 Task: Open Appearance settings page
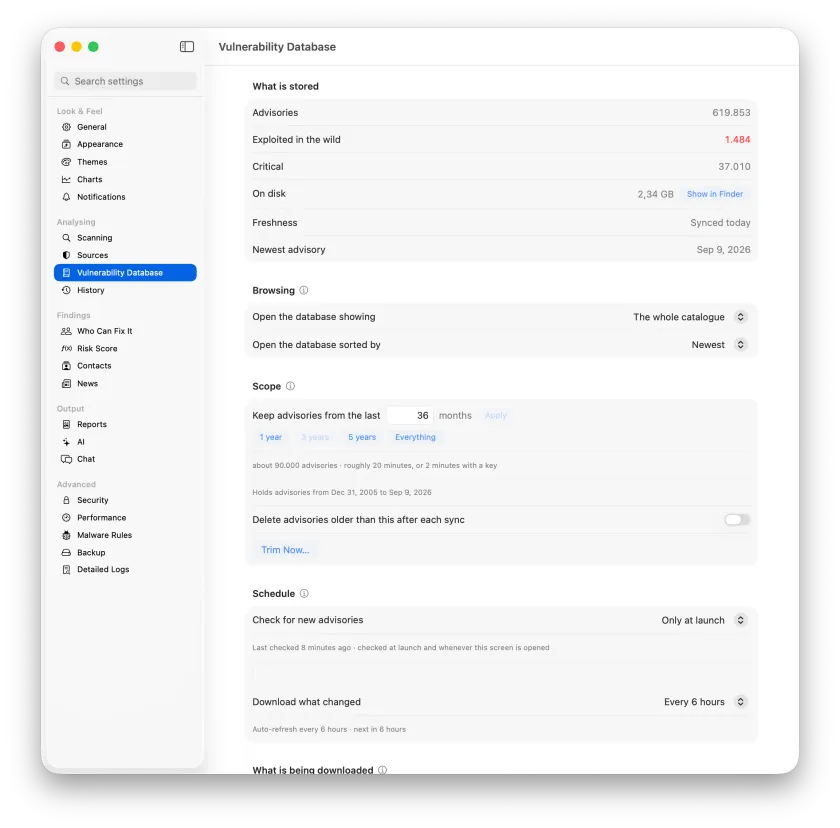click(x=125, y=144)
